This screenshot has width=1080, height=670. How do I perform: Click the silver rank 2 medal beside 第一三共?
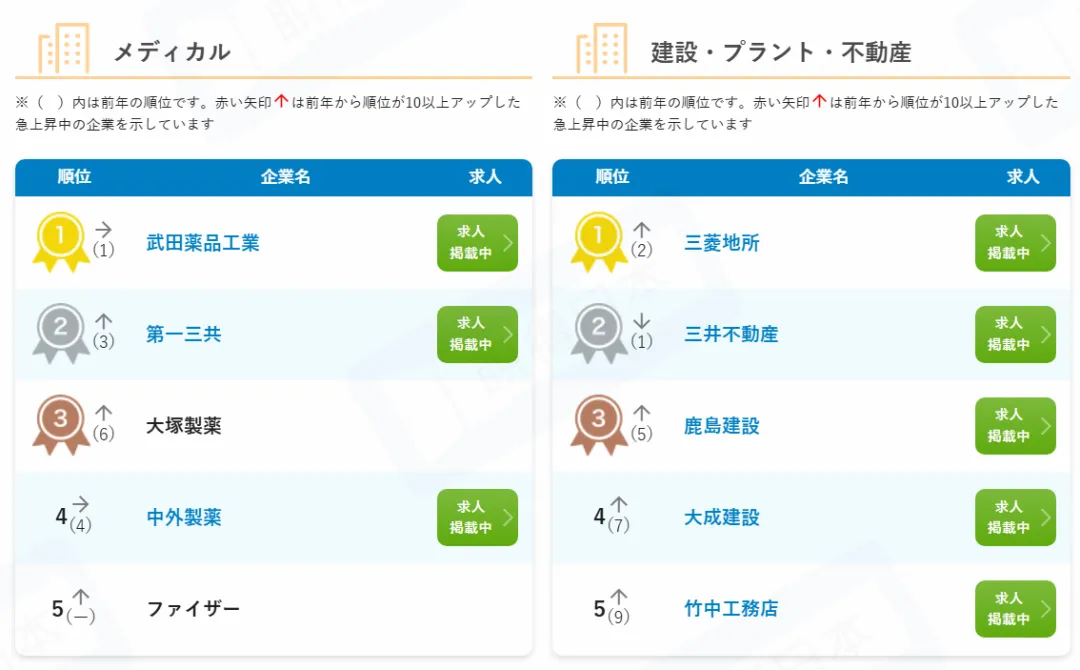click(x=61, y=333)
